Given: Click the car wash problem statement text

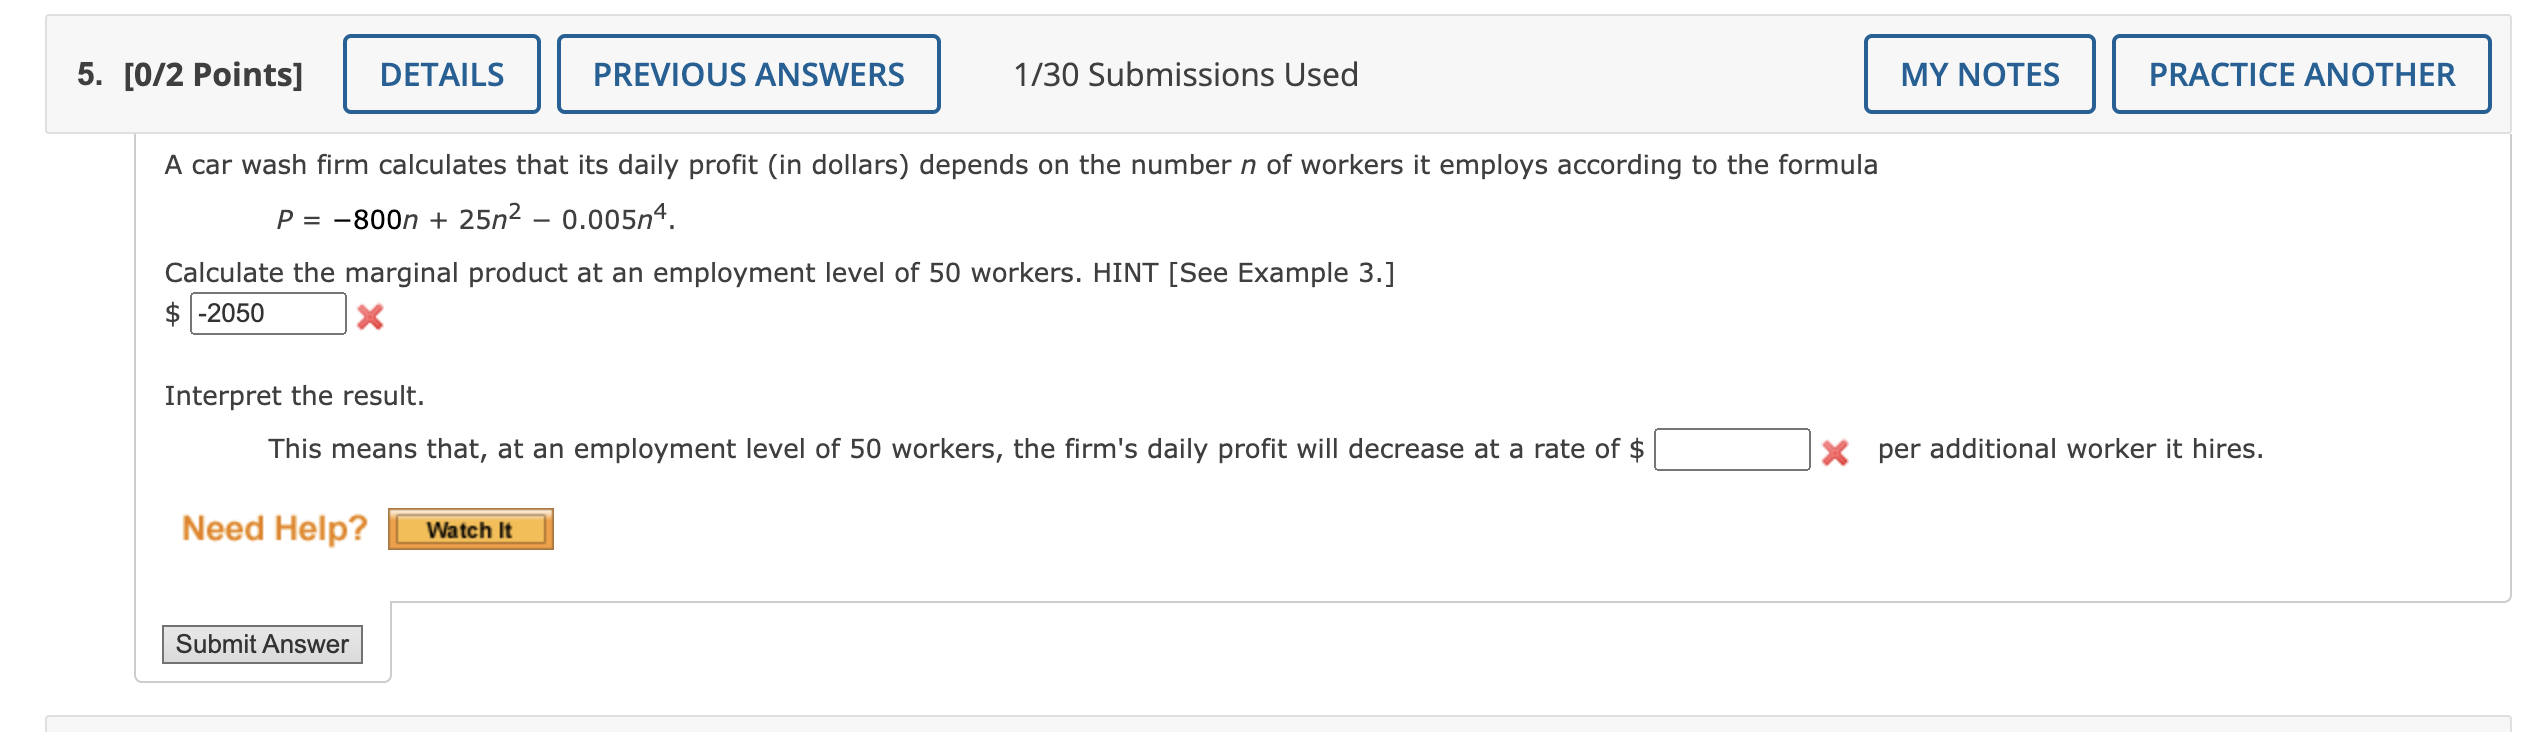Looking at the screenshot, I should (x=1020, y=166).
